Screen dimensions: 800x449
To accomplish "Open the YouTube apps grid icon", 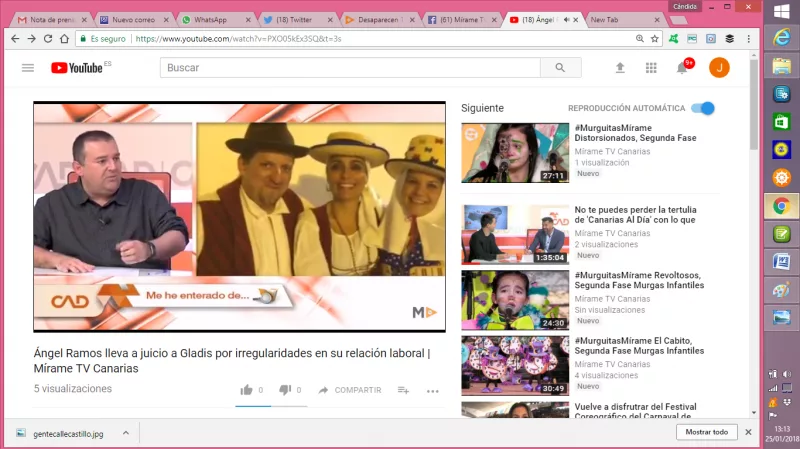I will [x=651, y=68].
